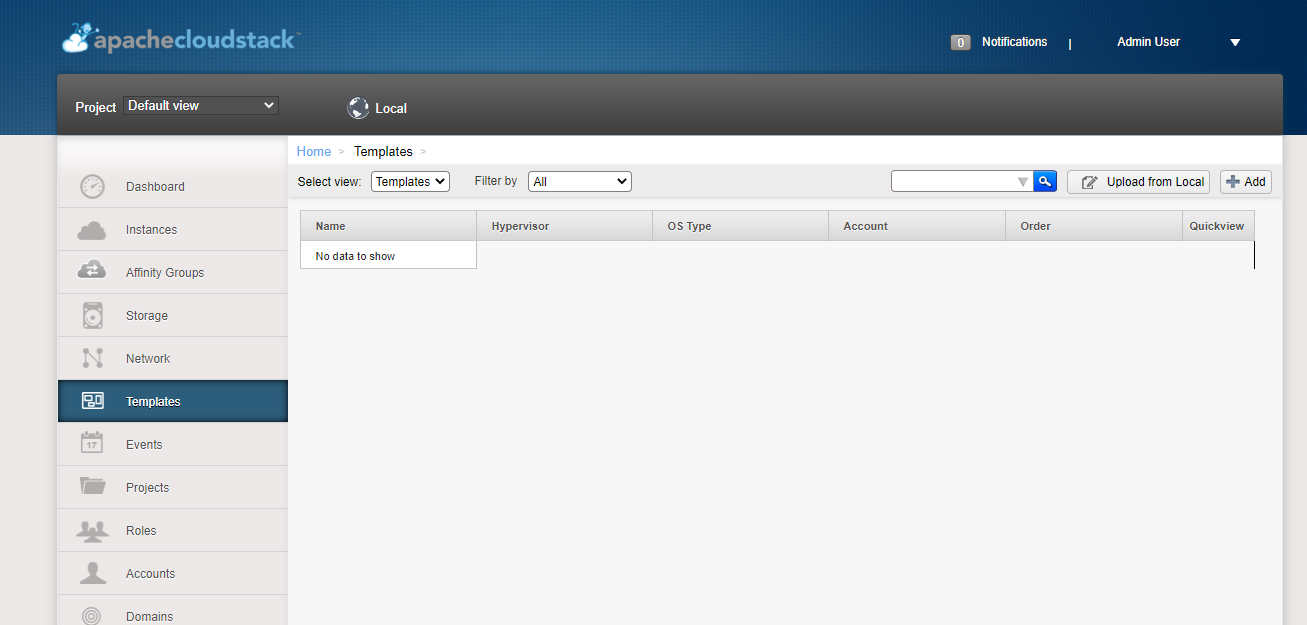Select Templates in the sidebar
This screenshot has width=1307, height=625.
point(173,401)
